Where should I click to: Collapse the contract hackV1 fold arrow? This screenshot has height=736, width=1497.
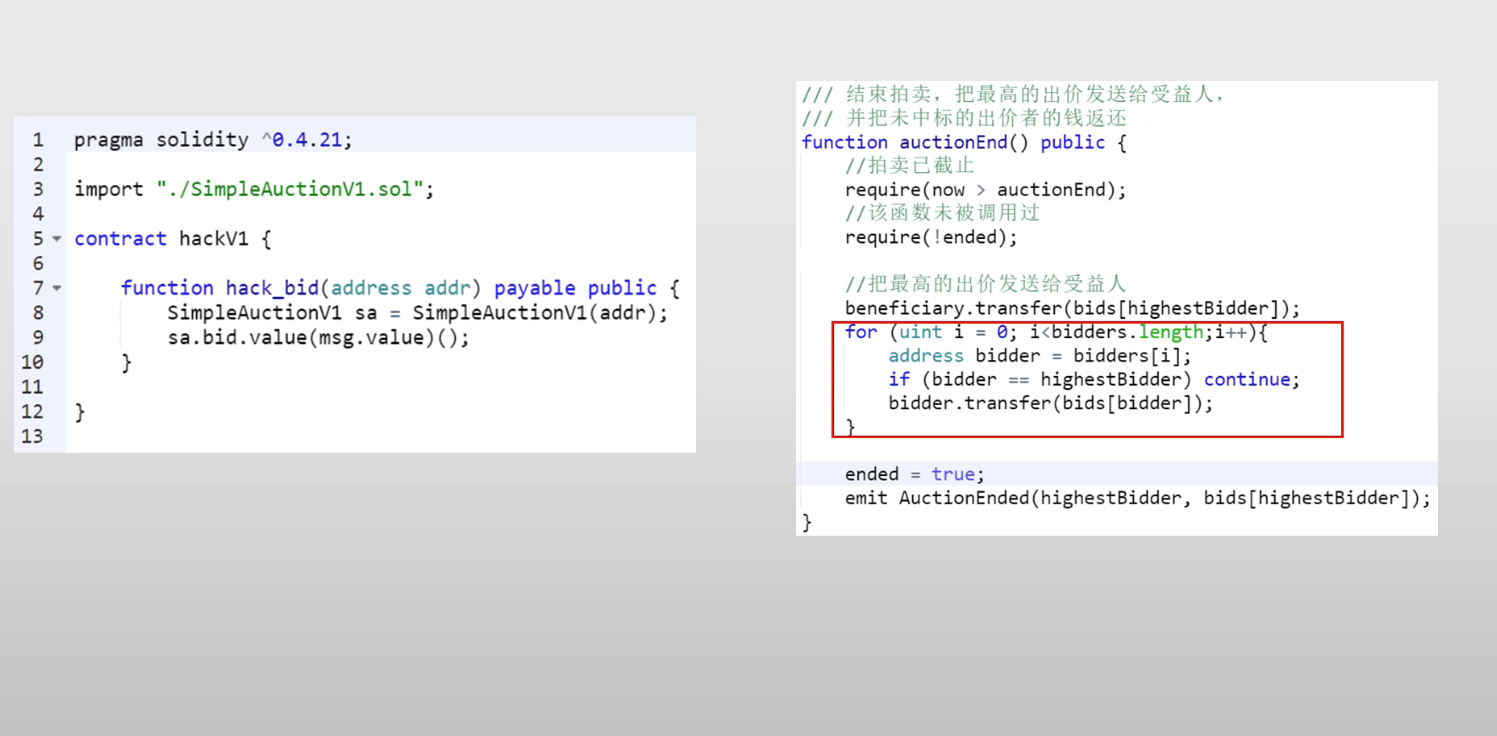click(56, 239)
